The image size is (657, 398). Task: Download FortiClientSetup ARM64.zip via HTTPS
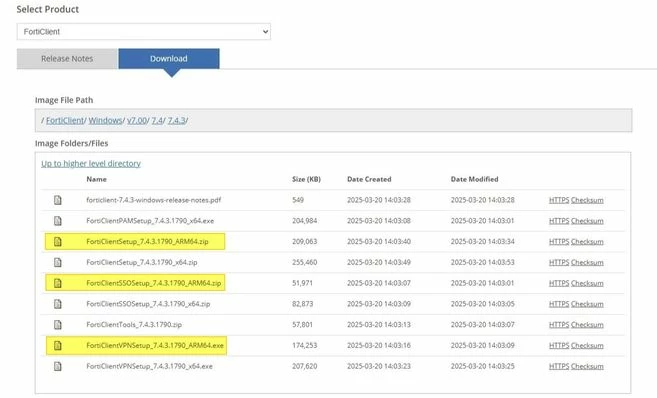click(x=559, y=242)
